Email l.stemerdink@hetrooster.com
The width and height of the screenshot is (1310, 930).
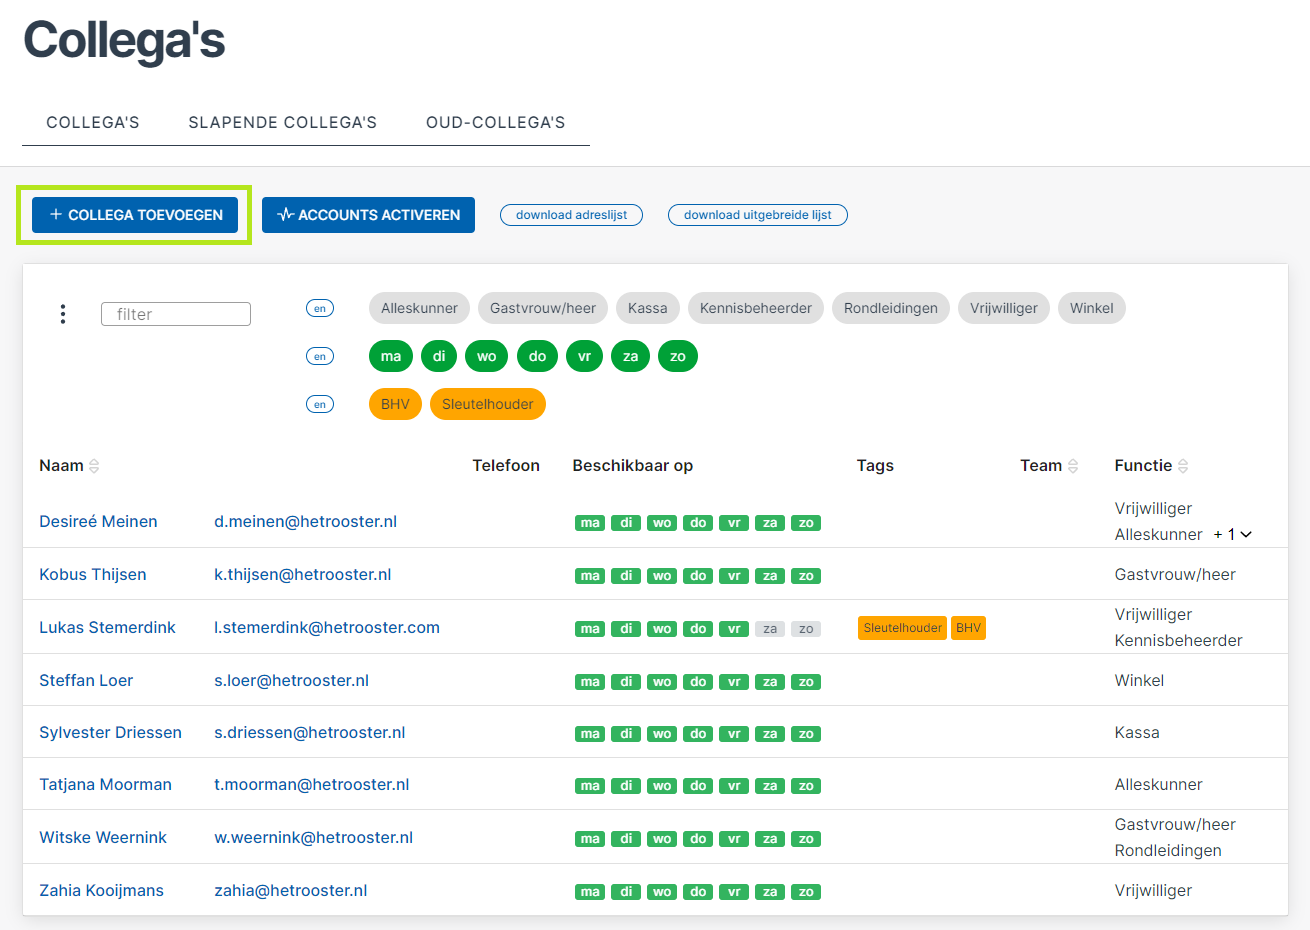[327, 627]
